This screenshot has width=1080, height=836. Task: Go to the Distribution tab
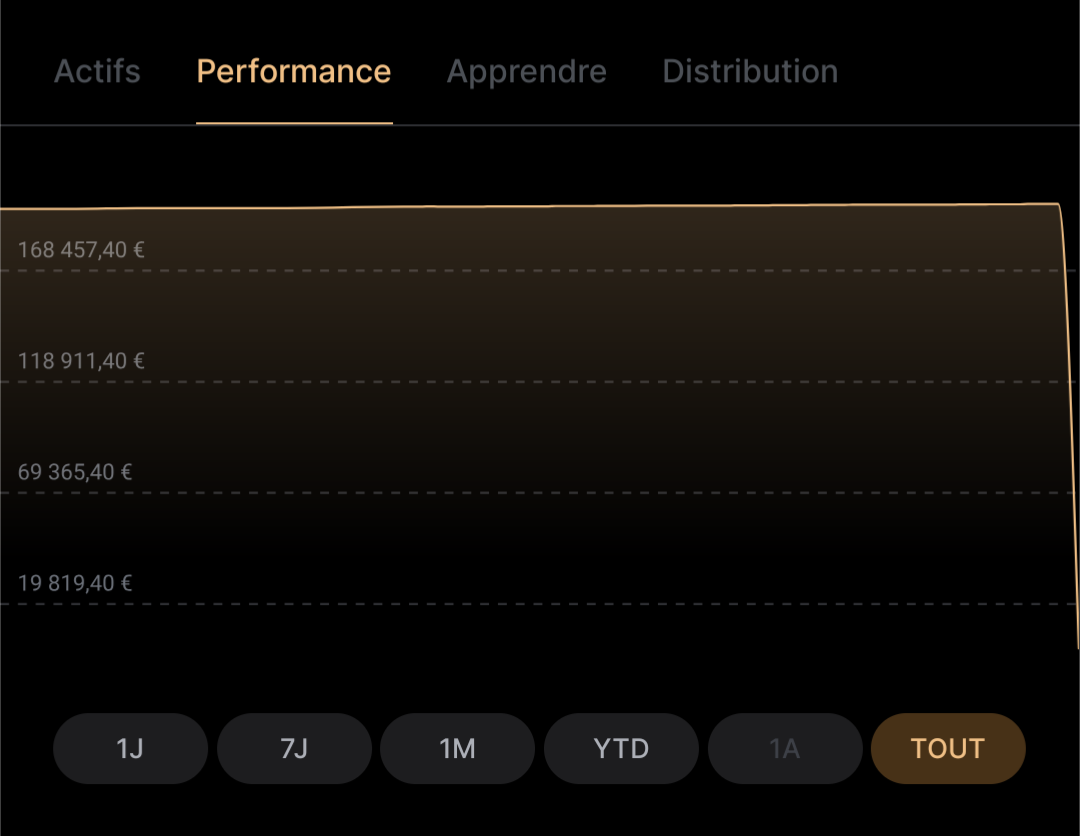[750, 72]
